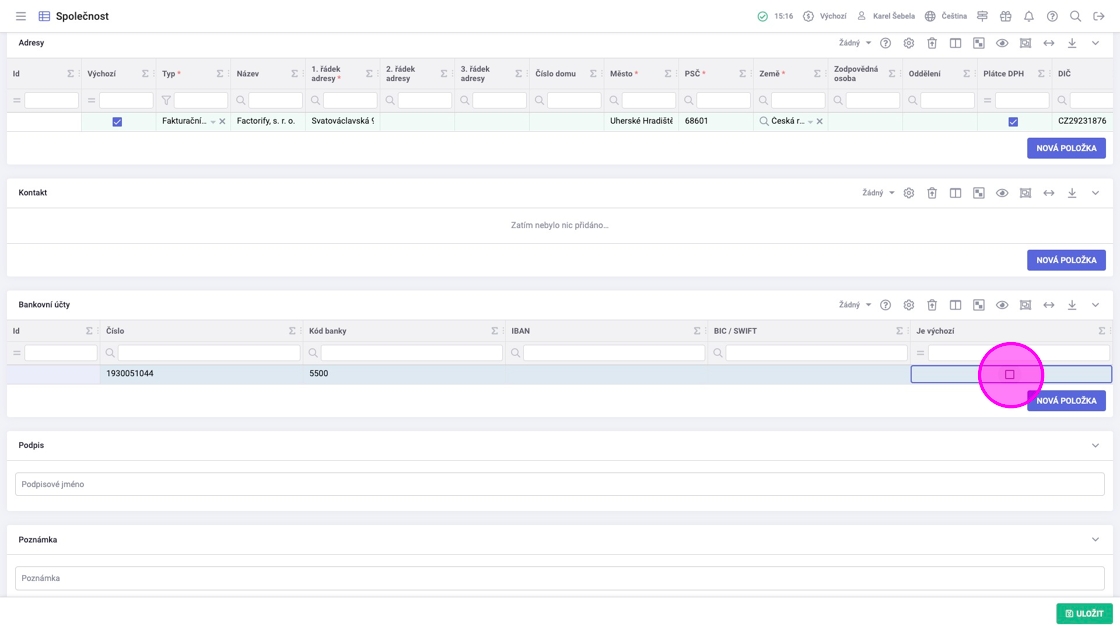Click the Kontakt pivot grid icon
The height and width of the screenshot is (630, 1120).
pyautogui.click(x=979, y=193)
